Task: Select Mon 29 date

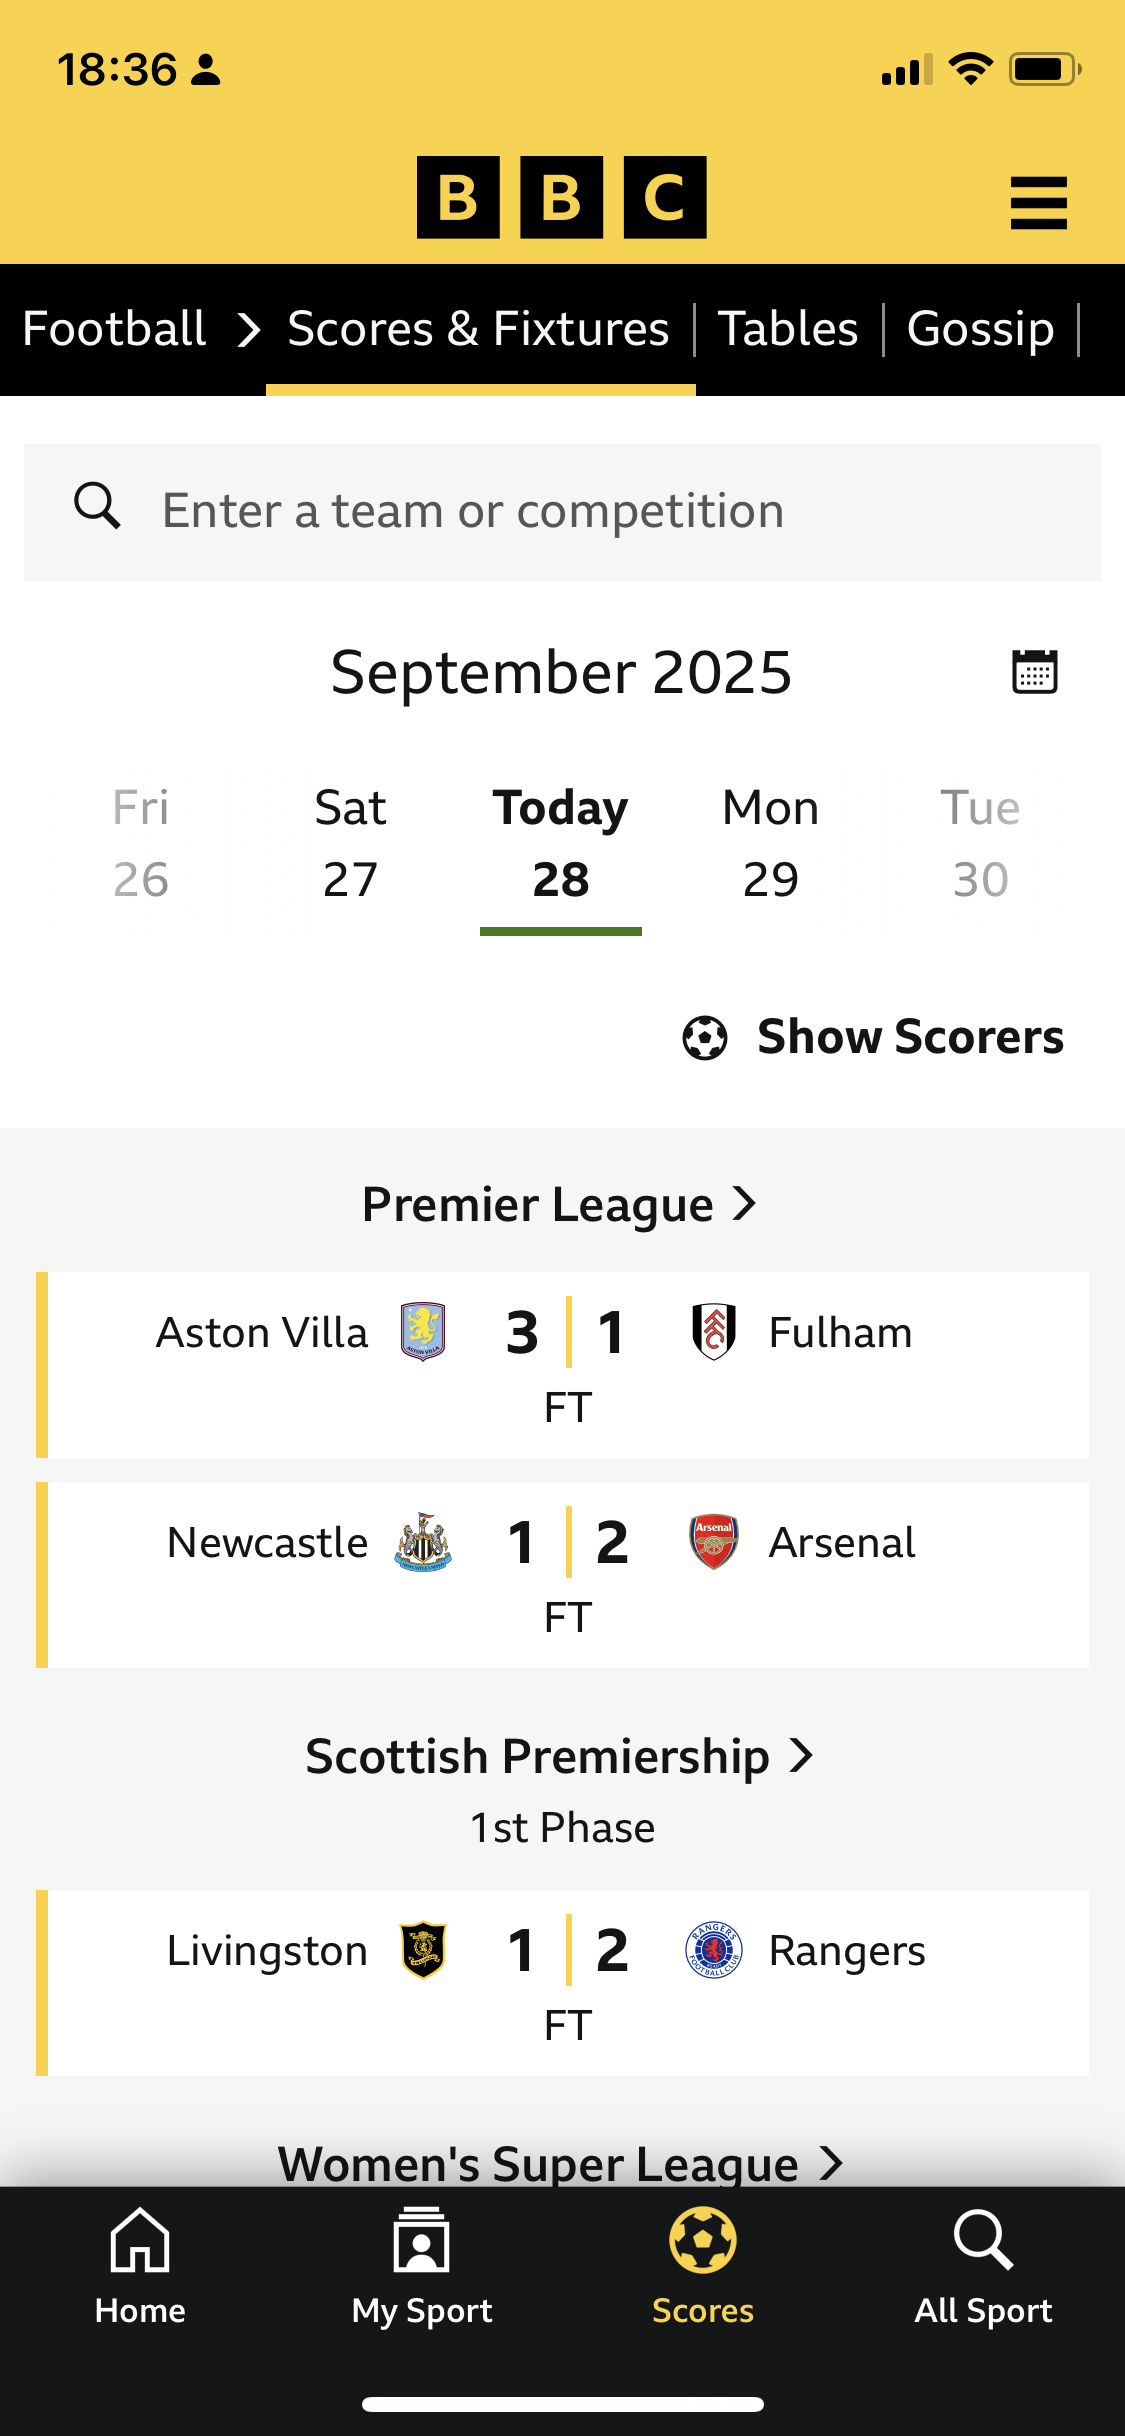Action: [x=770, y=843]
